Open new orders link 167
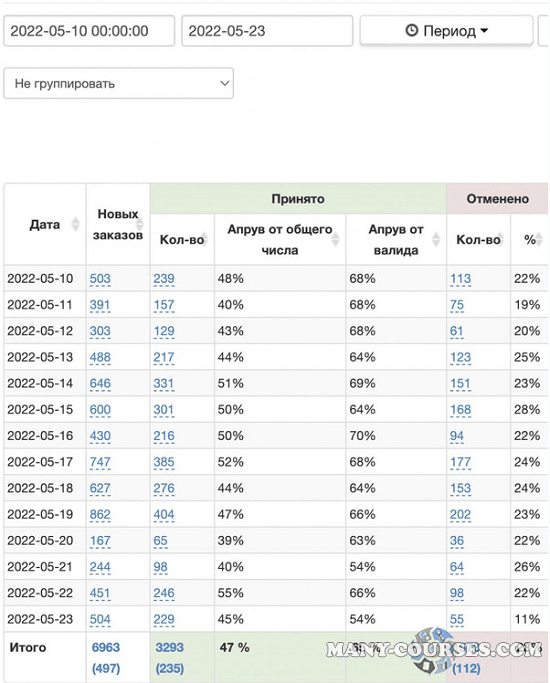This screenshot has height=683, width=550. (x=100, y=540)
